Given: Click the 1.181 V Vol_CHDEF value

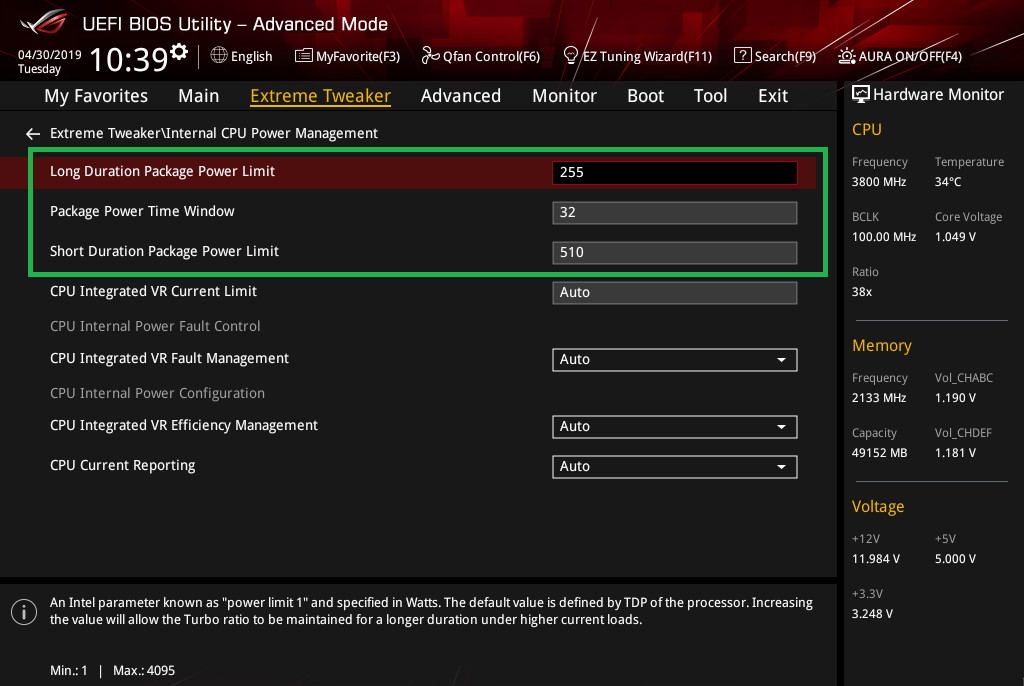Looking at the screenshot, I should pyautogui.click(x=955, y=453).
